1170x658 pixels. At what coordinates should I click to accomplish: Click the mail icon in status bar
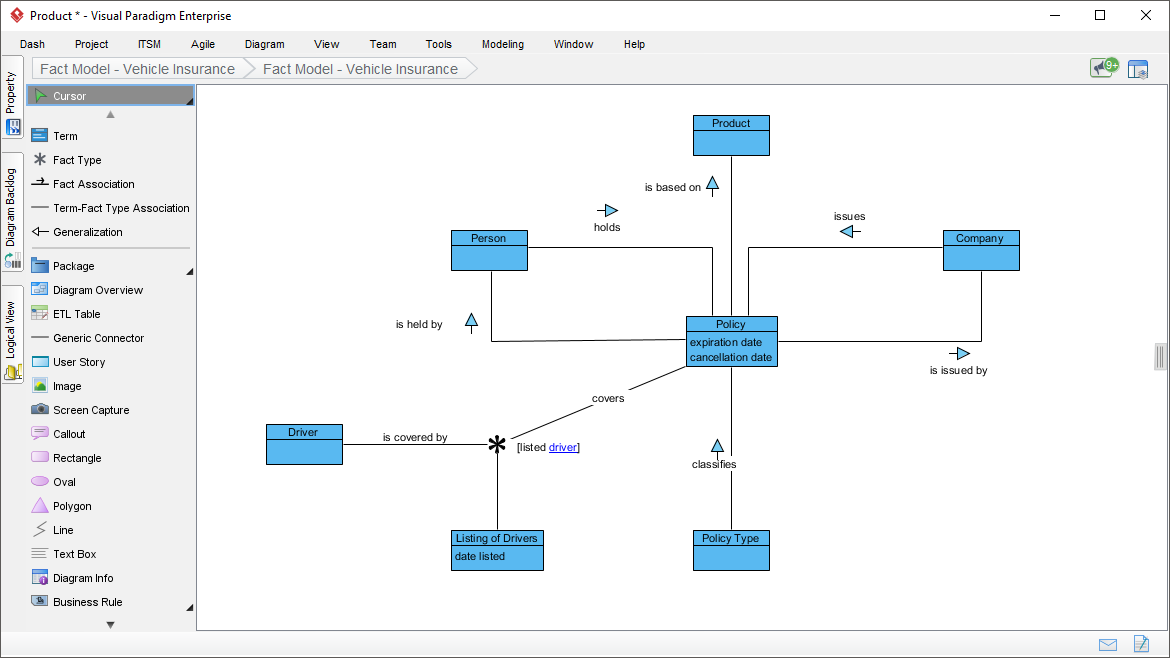point(1108,644)
